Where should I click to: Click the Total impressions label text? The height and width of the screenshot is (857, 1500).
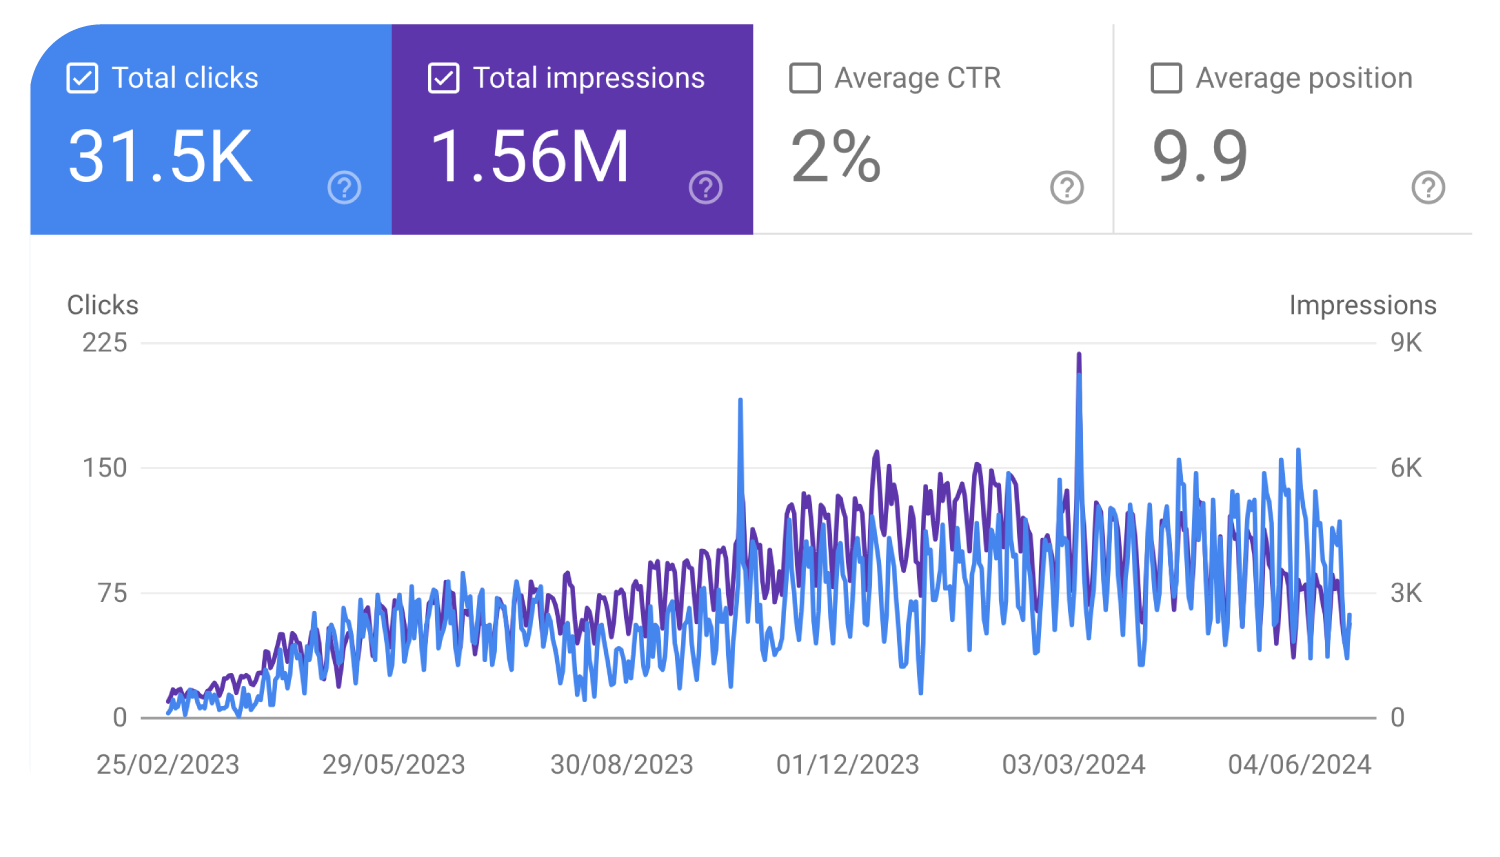coord(589,78)
